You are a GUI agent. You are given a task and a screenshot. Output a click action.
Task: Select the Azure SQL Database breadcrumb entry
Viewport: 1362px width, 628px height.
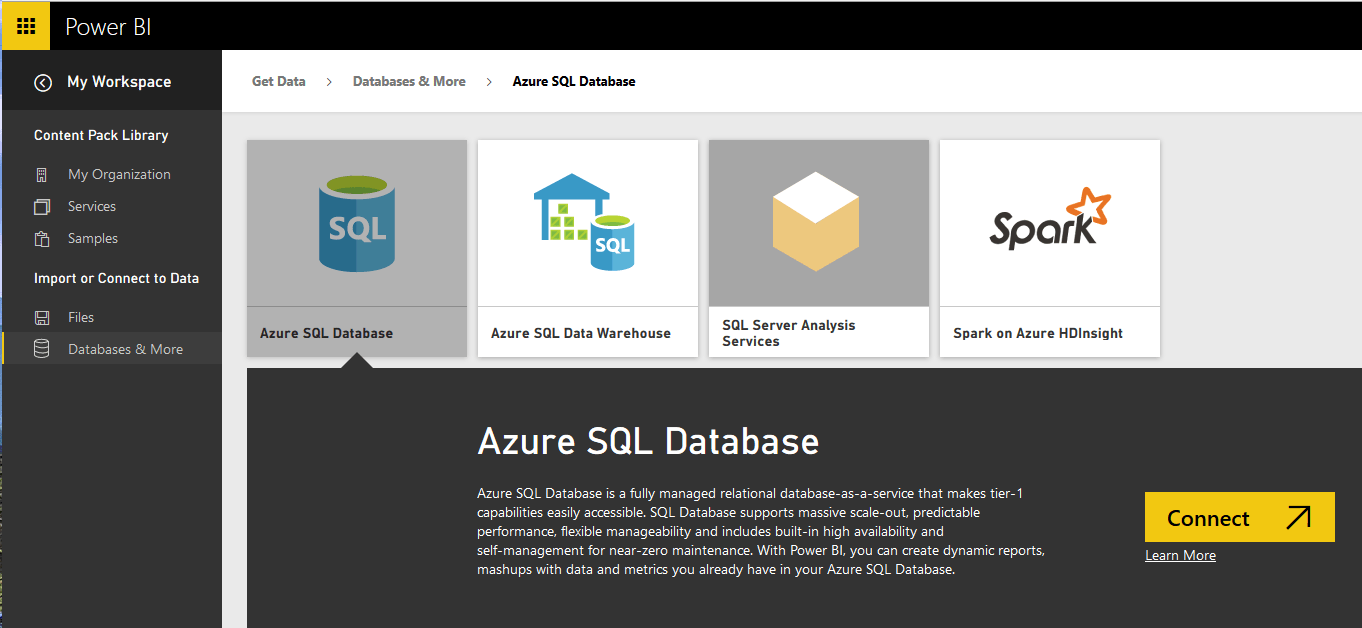tap(573, 81)
